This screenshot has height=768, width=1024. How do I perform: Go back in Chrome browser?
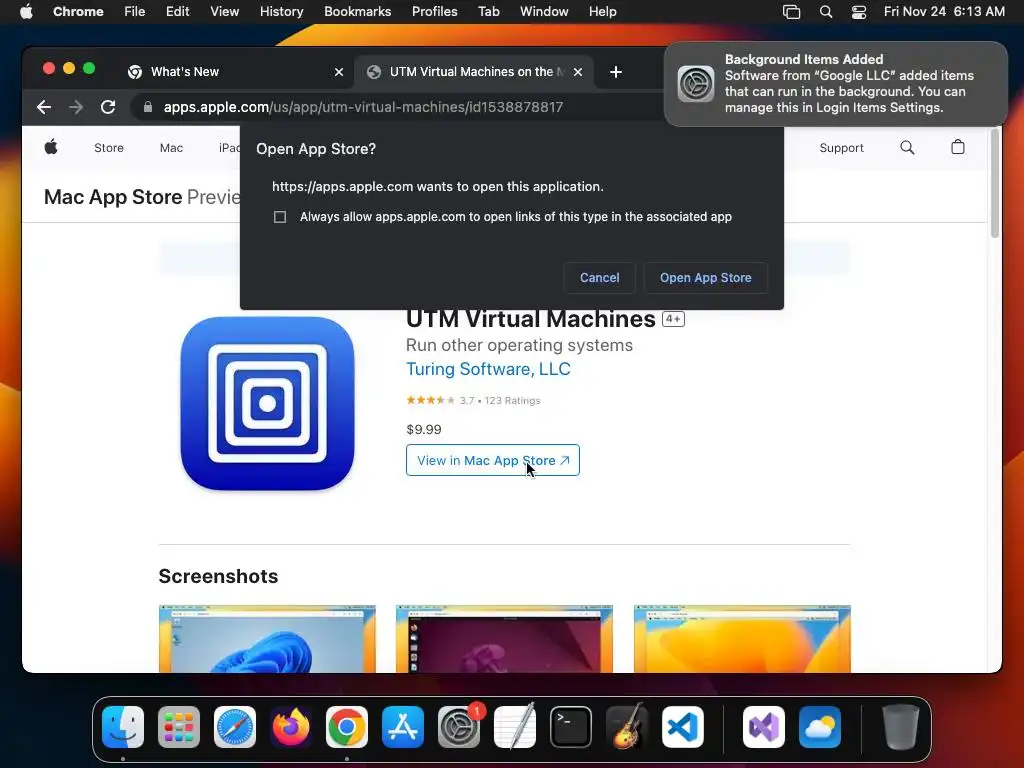point(44,107)
